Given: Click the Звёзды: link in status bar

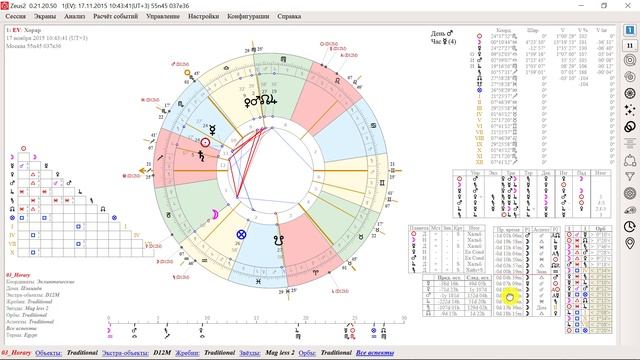Looking at the screenshot, I should click(x=250, y=353).
